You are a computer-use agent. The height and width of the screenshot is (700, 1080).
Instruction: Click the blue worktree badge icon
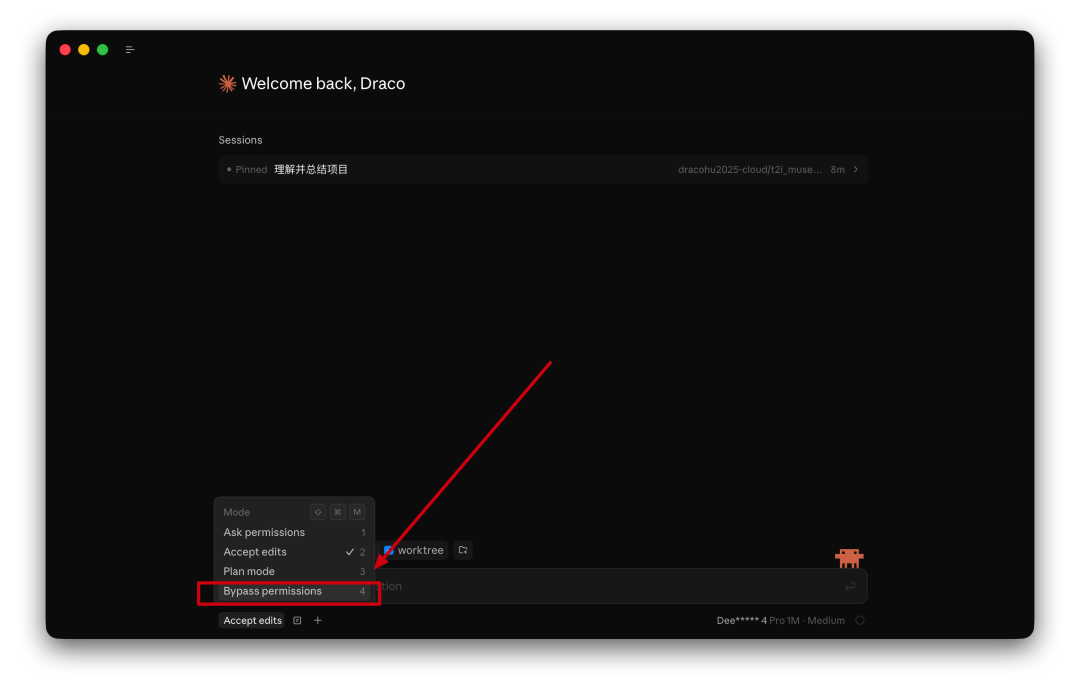389,550
